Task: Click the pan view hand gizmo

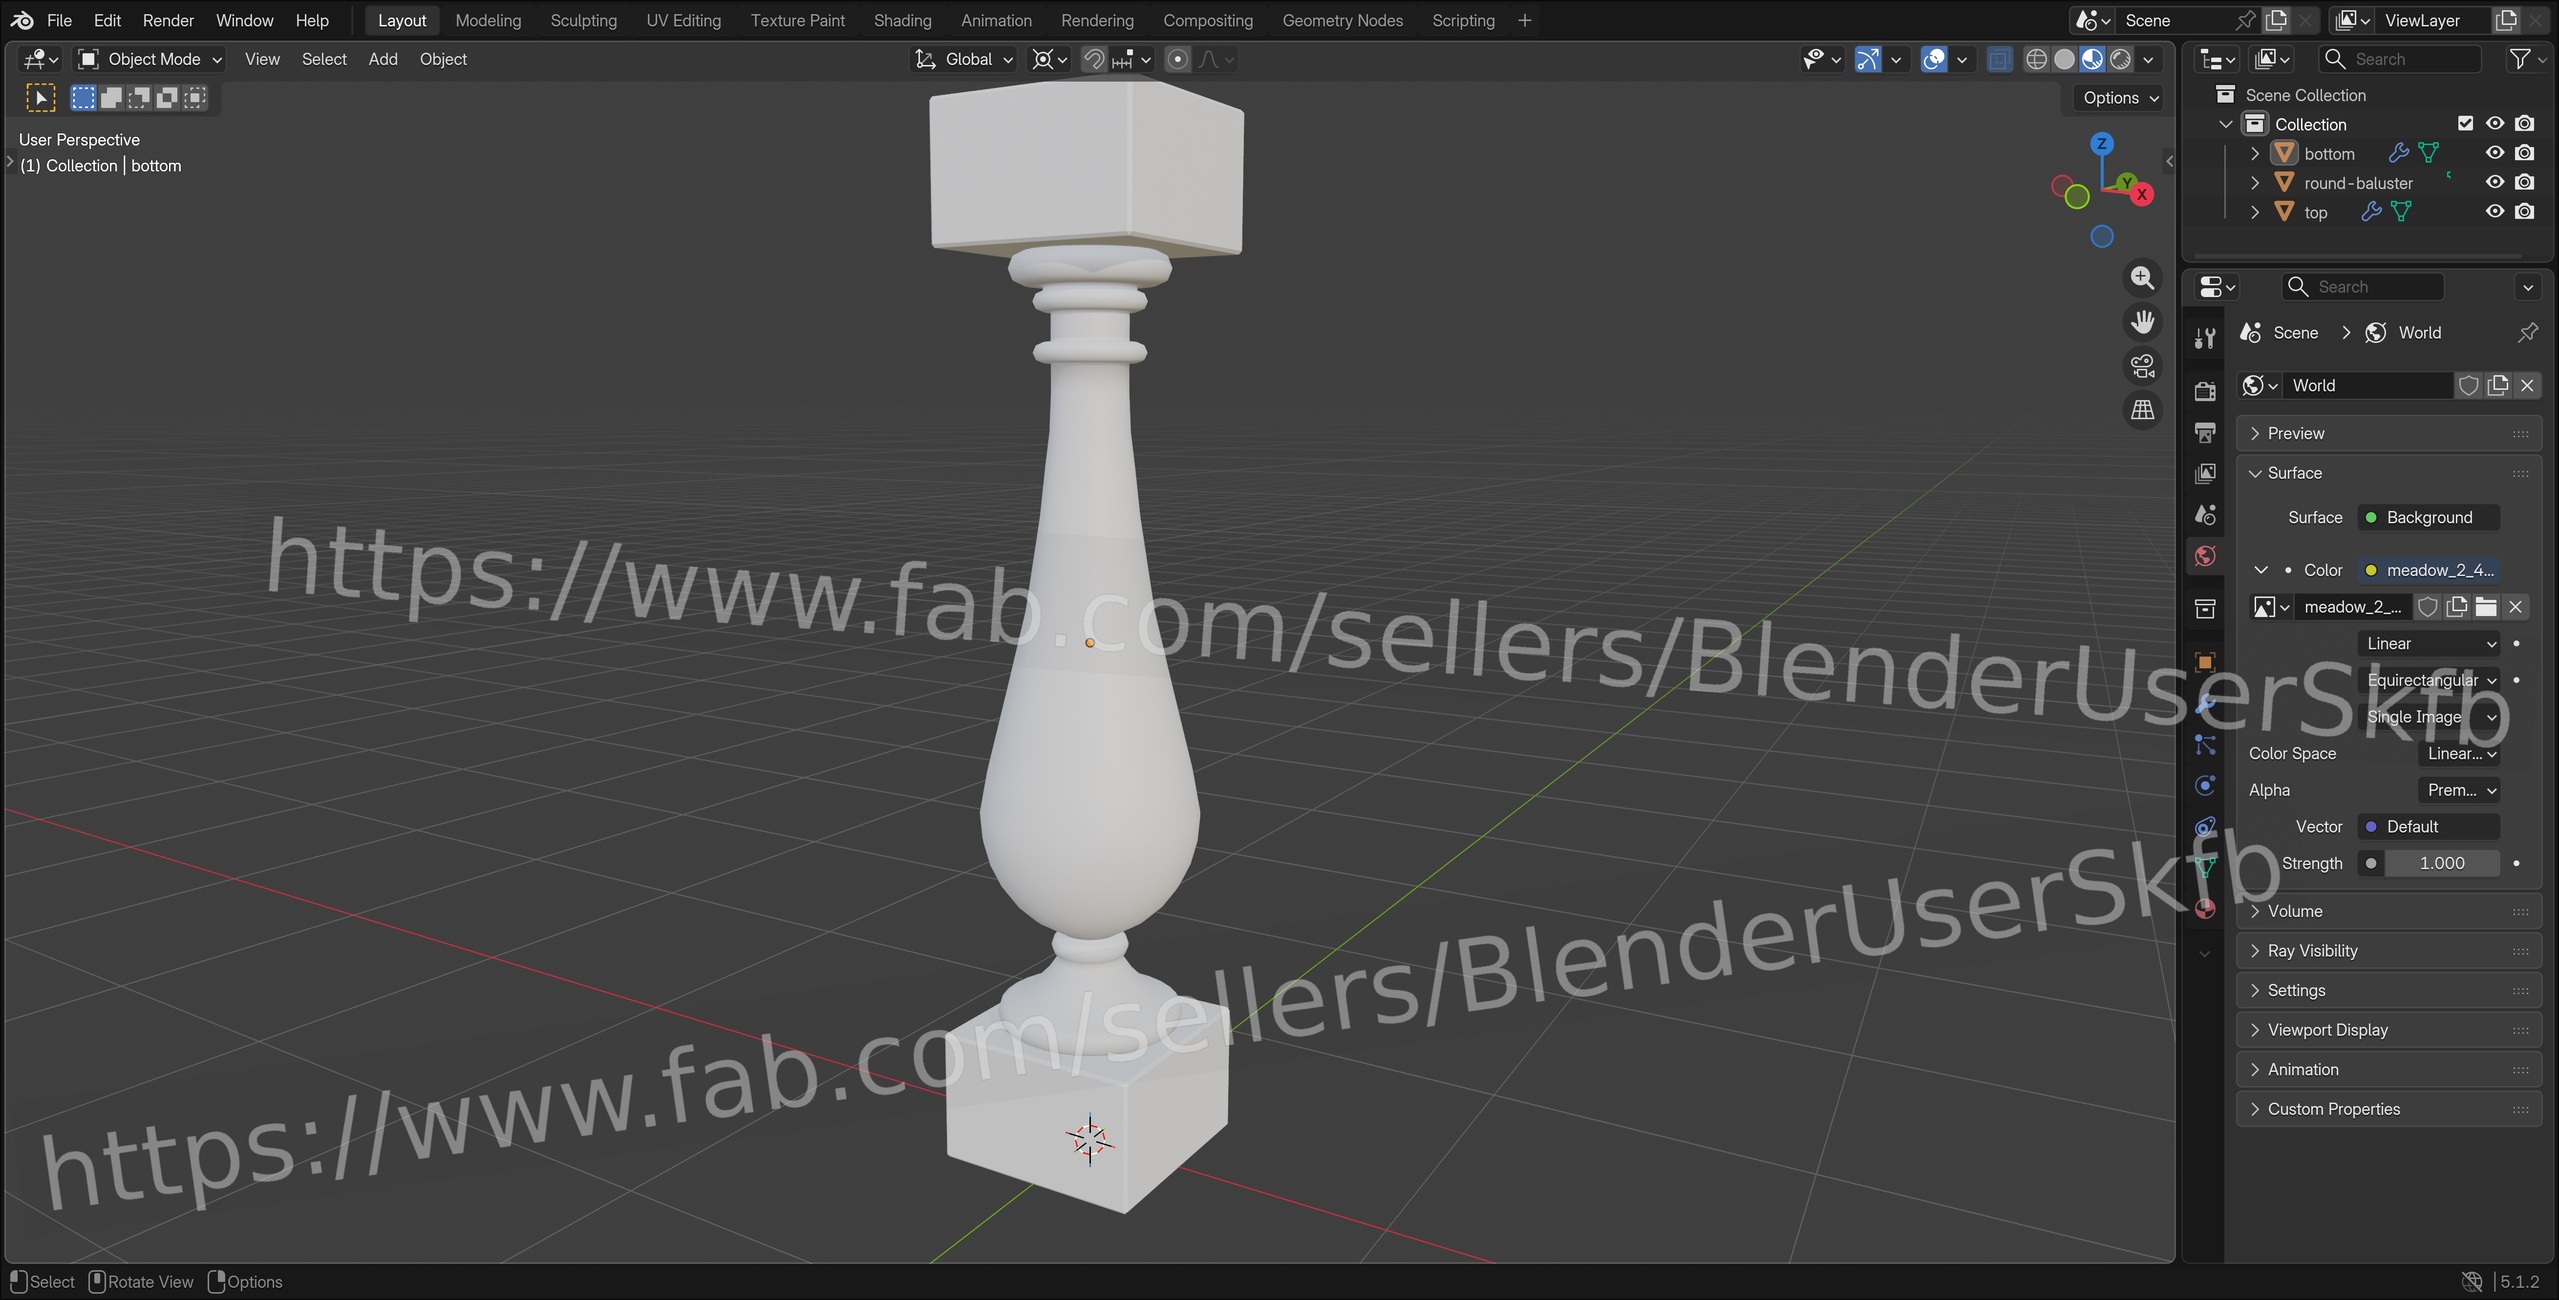Action: click(x=2142, y=322)
